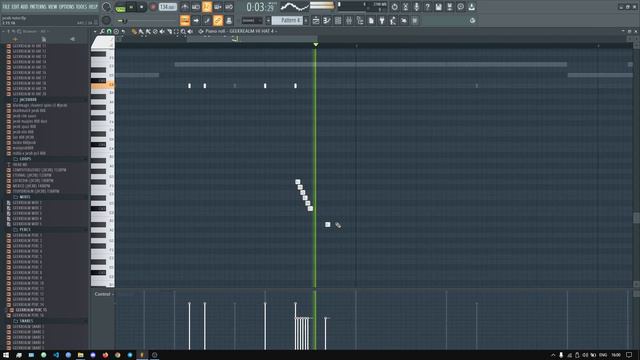This screenshot has width=640, height=360.
Task: Open File Explorer from the taskbar
Action: pyautogui.click(x=80, y=355)
